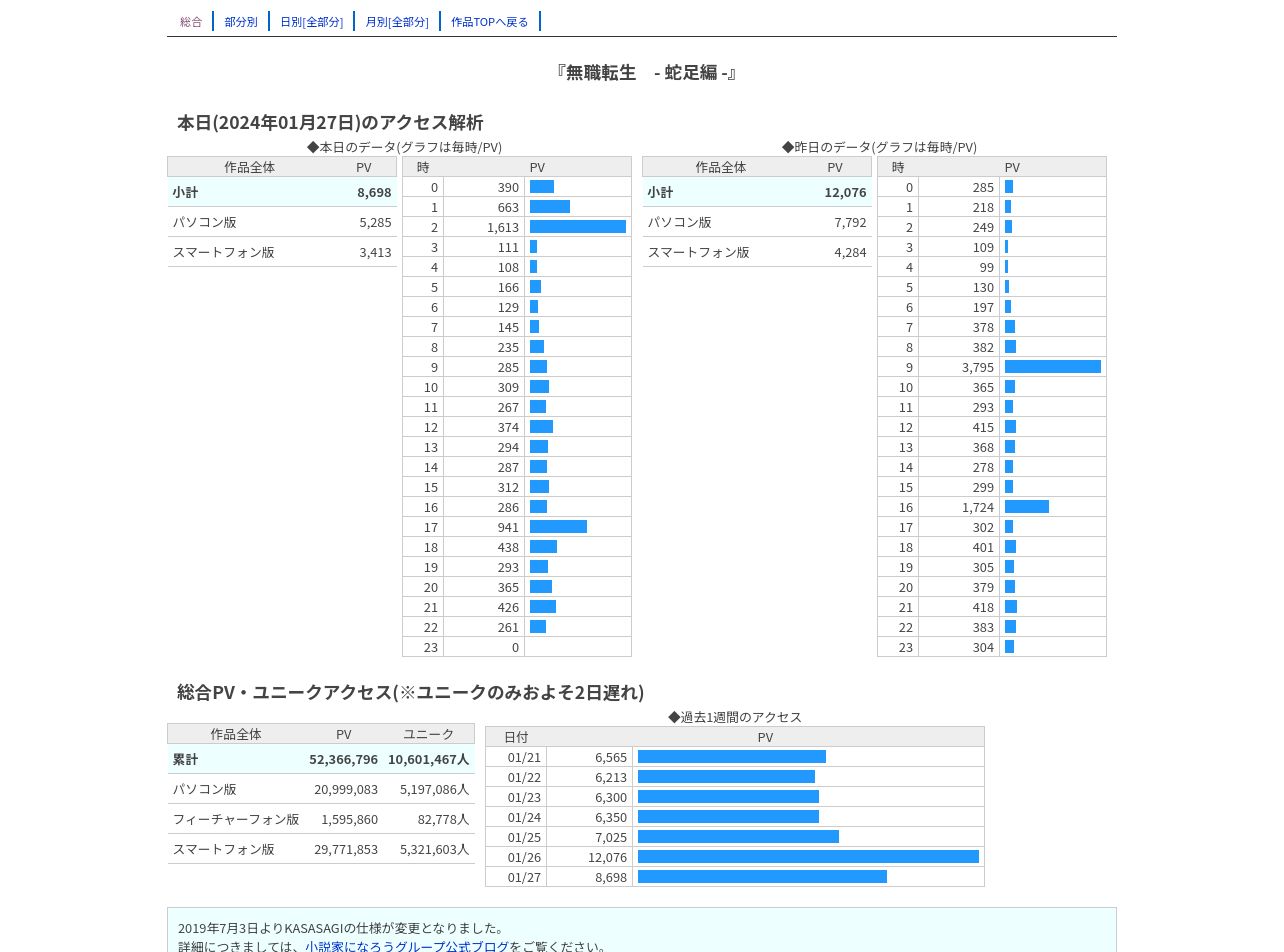1284x952 pixels.
Task: Select cumulative PV total 52,366,796
Action: tap(343, 759)
